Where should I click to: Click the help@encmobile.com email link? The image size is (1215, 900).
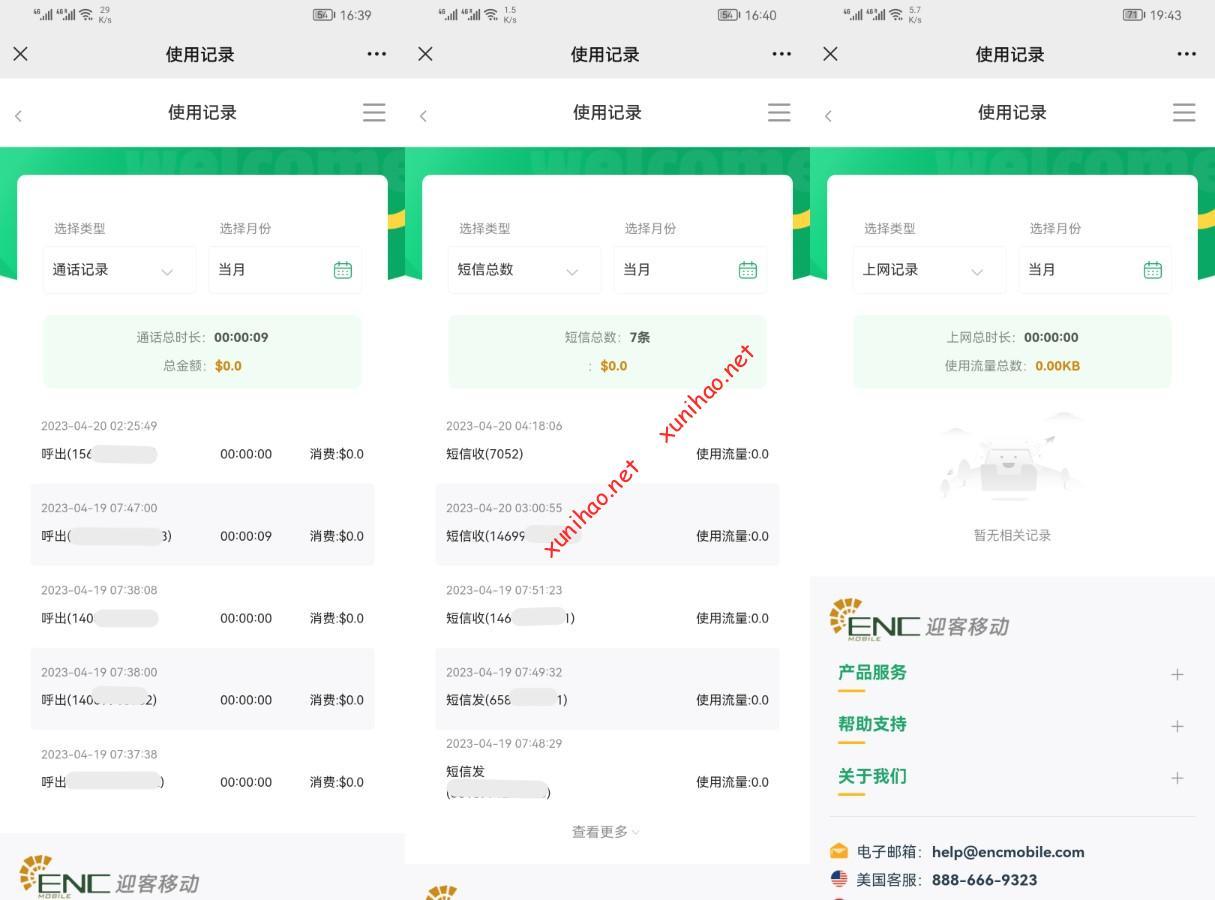(x=1007, y=852)
